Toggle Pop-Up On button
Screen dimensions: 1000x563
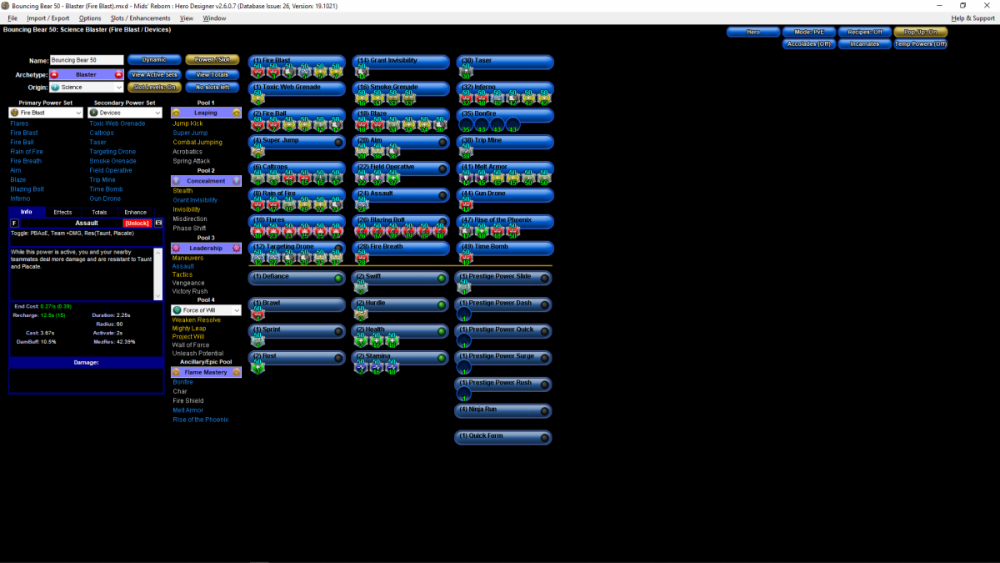point(920,32)
